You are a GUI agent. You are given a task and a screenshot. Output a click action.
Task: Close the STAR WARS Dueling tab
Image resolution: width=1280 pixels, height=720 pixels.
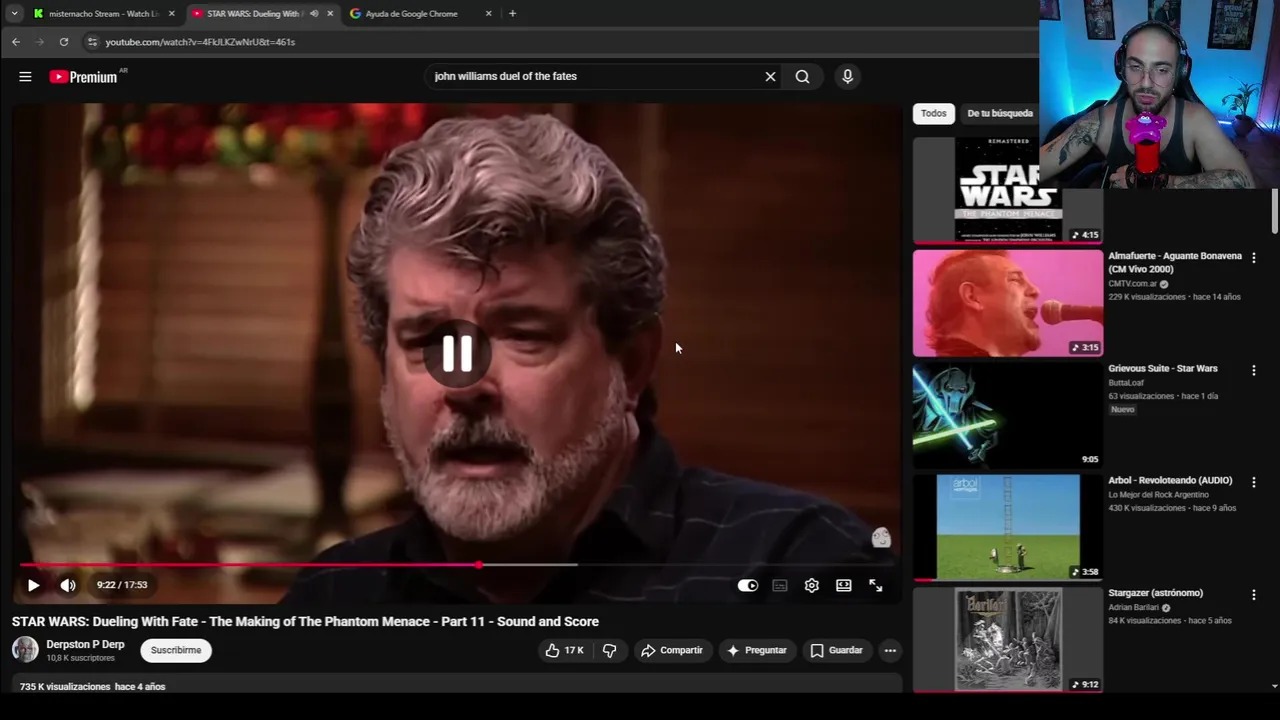330,14
